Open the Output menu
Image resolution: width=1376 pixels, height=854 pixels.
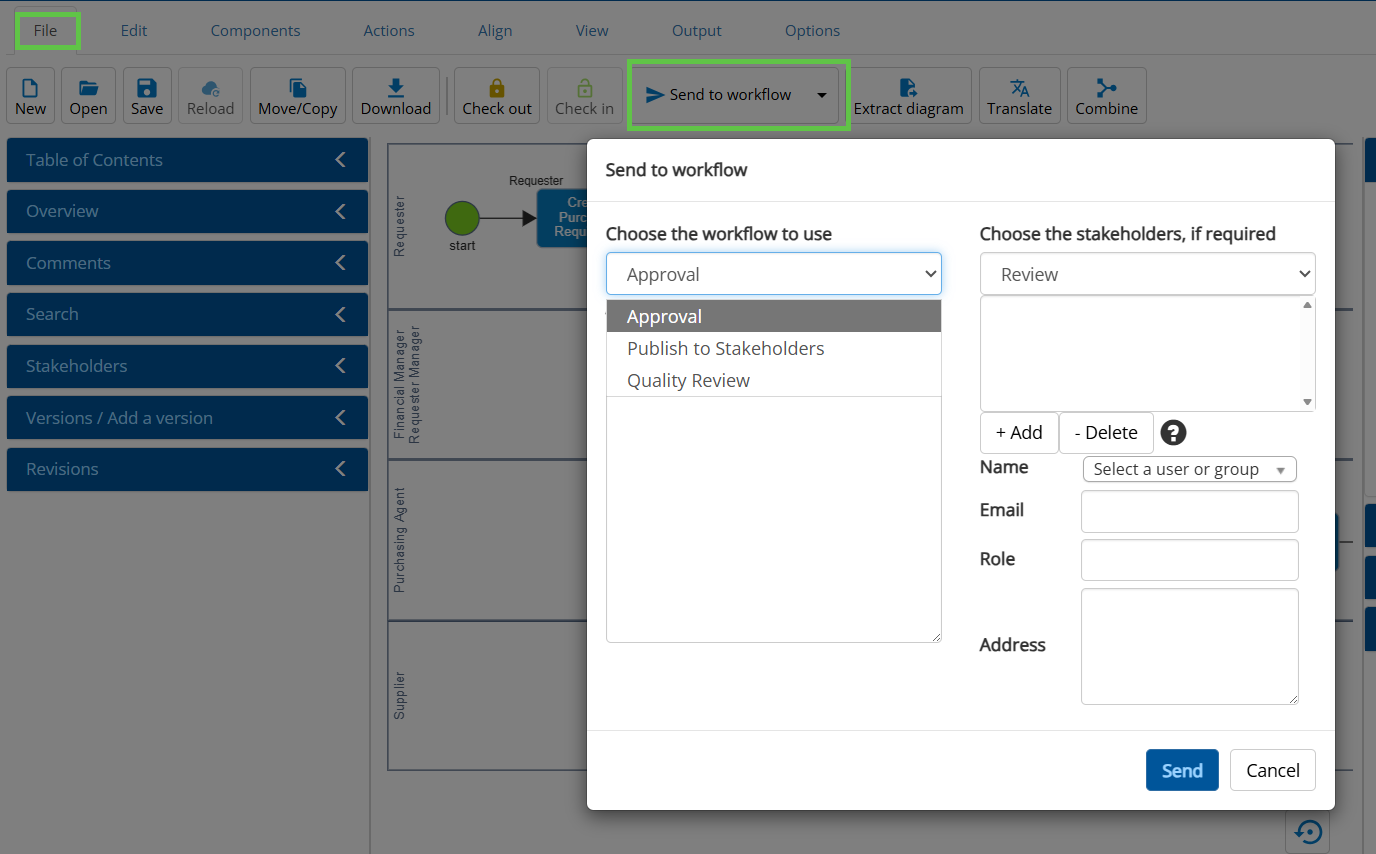click(x=696, y=31)
